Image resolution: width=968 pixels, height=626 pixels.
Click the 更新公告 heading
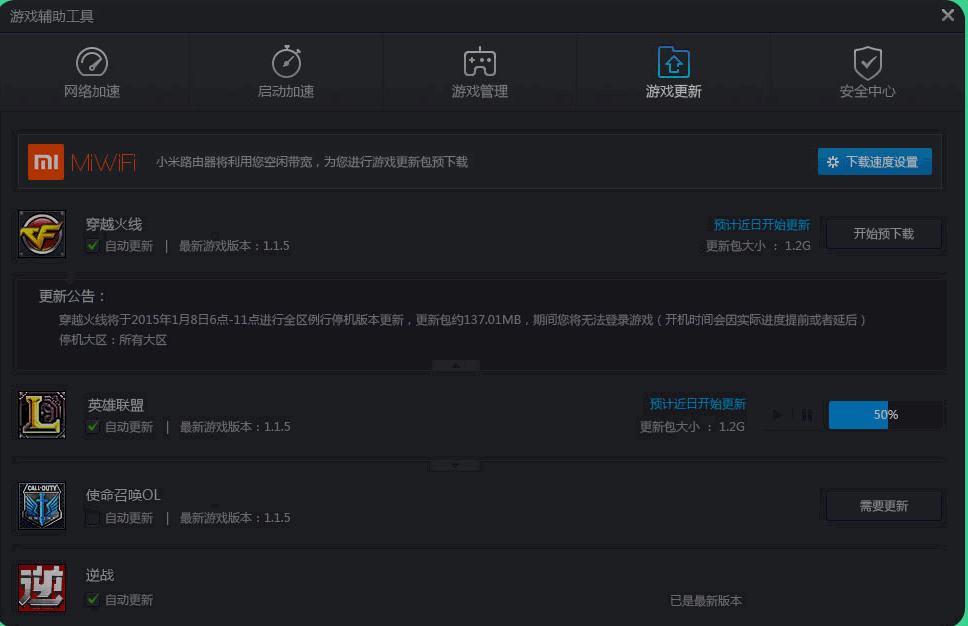72,296
